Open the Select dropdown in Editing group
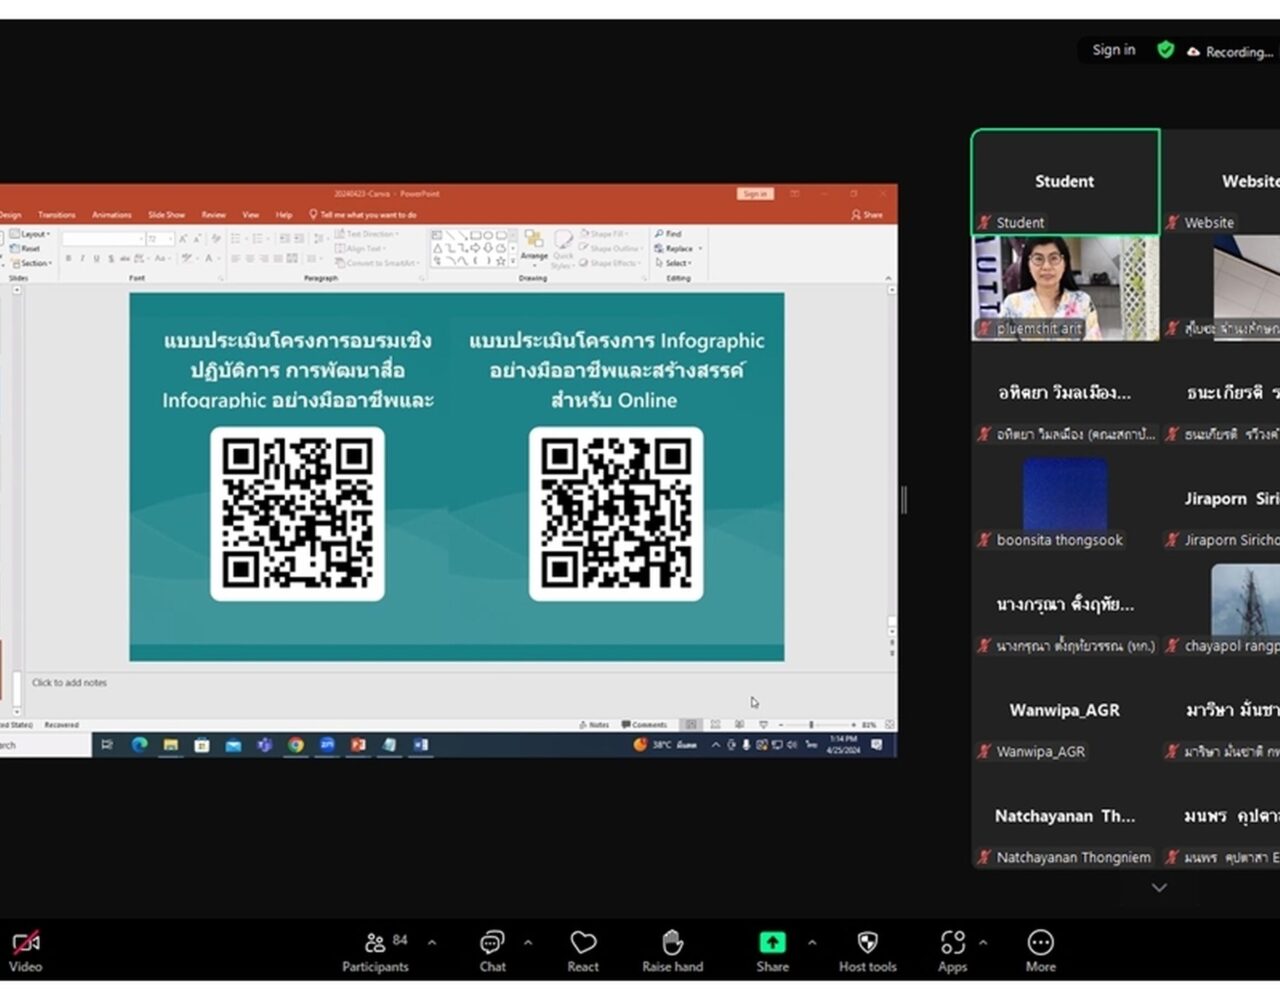The image size is (1280, 1000). tap(673, 263)
